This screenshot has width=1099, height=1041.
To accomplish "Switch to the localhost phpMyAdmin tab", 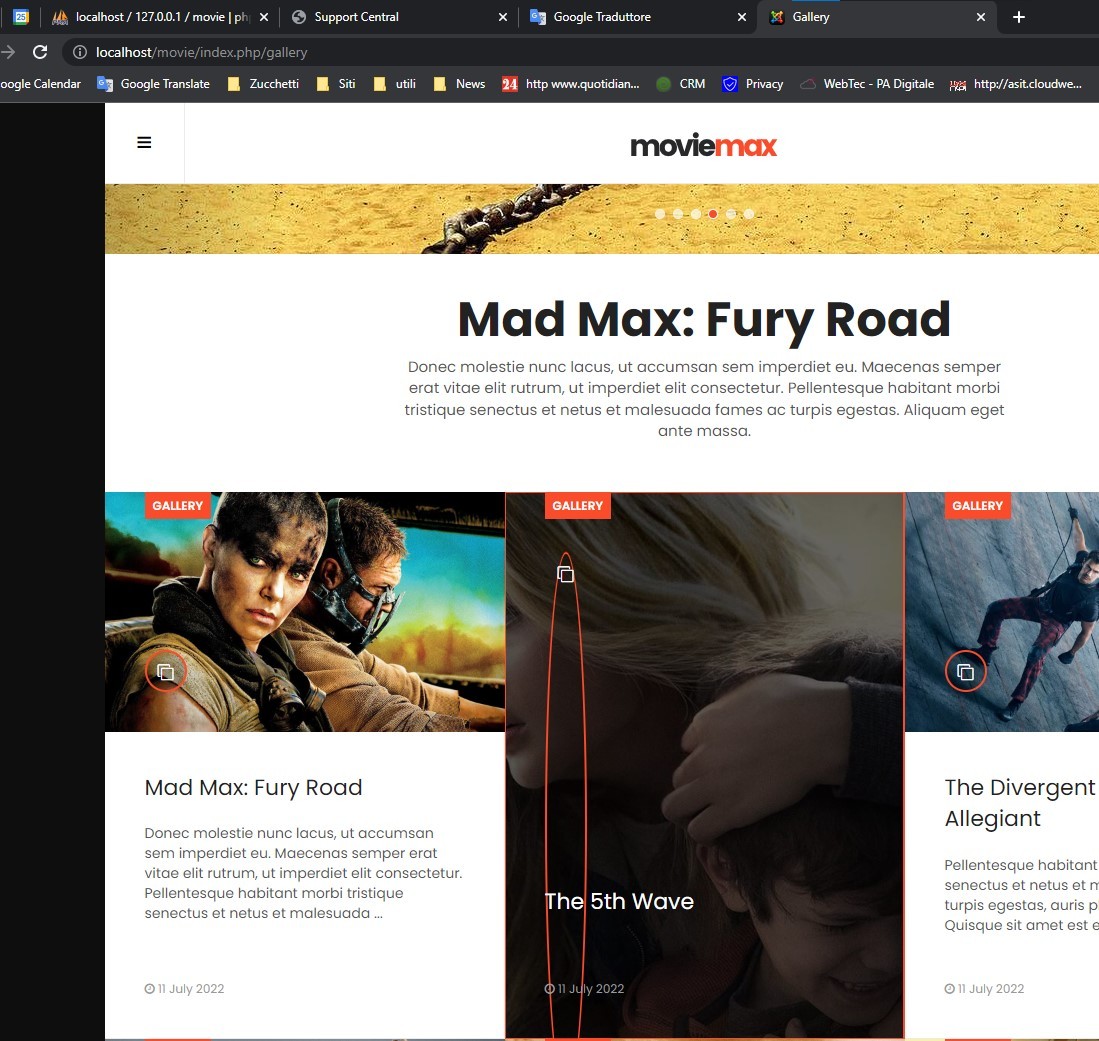I will click(x=161, y=17).
